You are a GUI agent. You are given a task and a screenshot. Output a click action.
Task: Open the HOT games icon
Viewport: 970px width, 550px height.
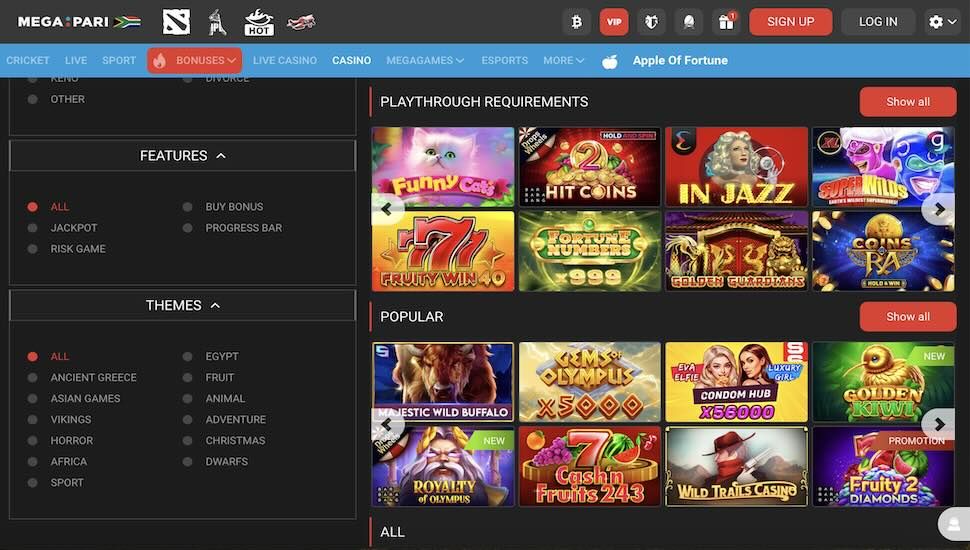(259, 22)
